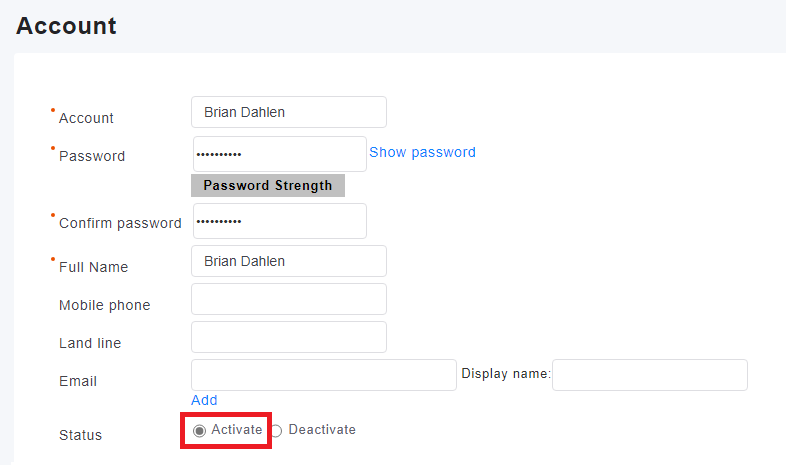
Task: Focus the Password input field
Action: point(279,154)
